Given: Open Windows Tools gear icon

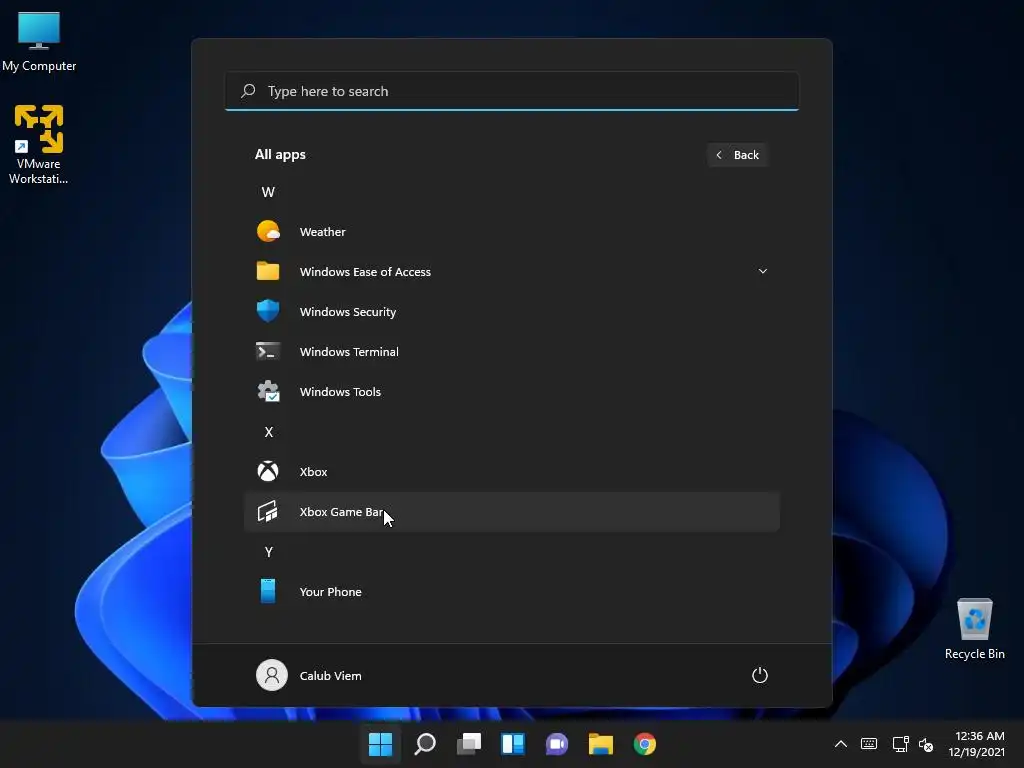Looking at the screenshot, I should (268, 391).
